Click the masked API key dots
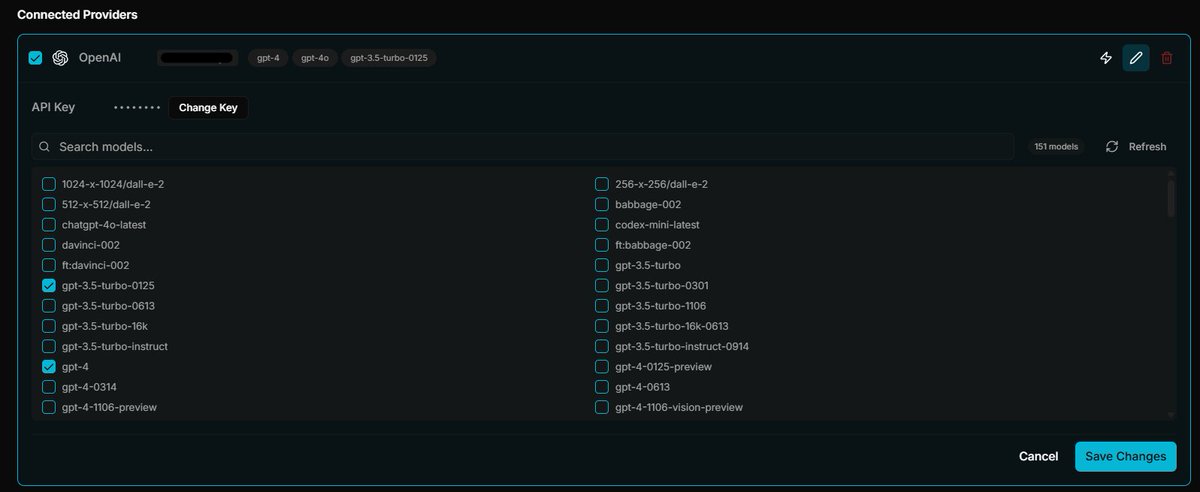Screen dimensions: 1200x492 (x=137, y=107)
